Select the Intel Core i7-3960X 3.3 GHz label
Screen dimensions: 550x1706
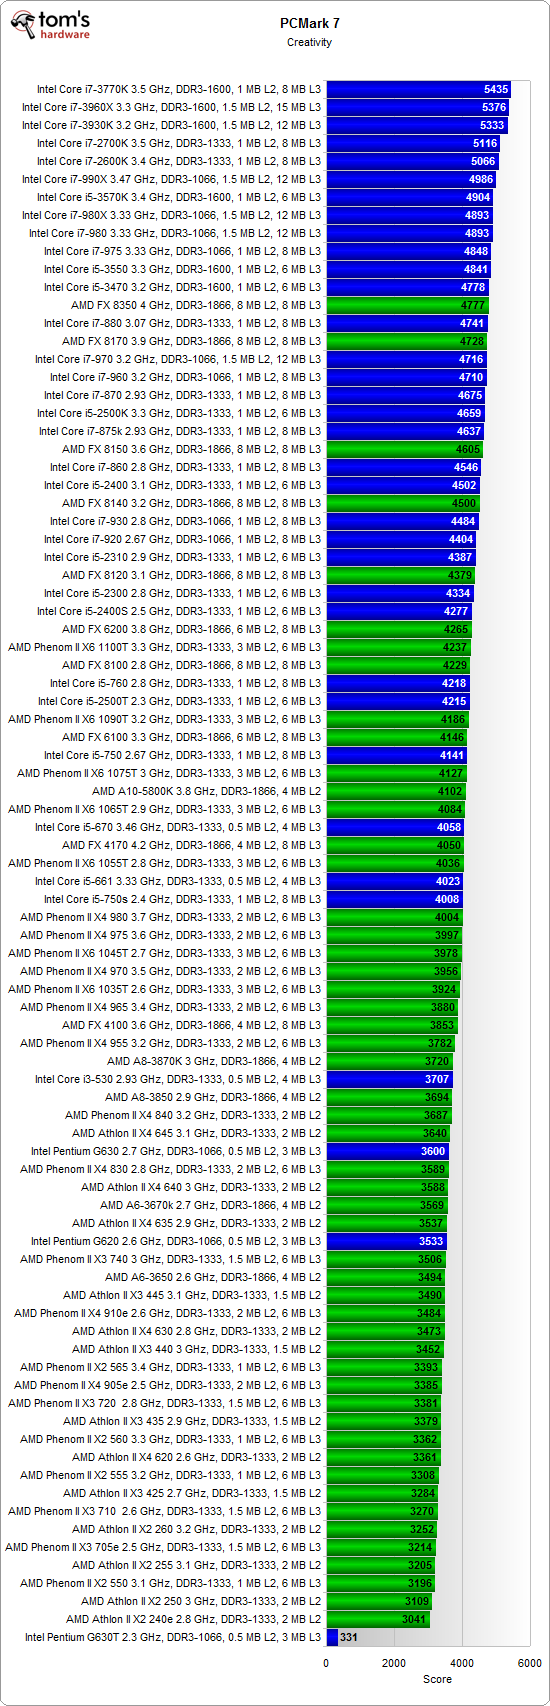point(172,107)
